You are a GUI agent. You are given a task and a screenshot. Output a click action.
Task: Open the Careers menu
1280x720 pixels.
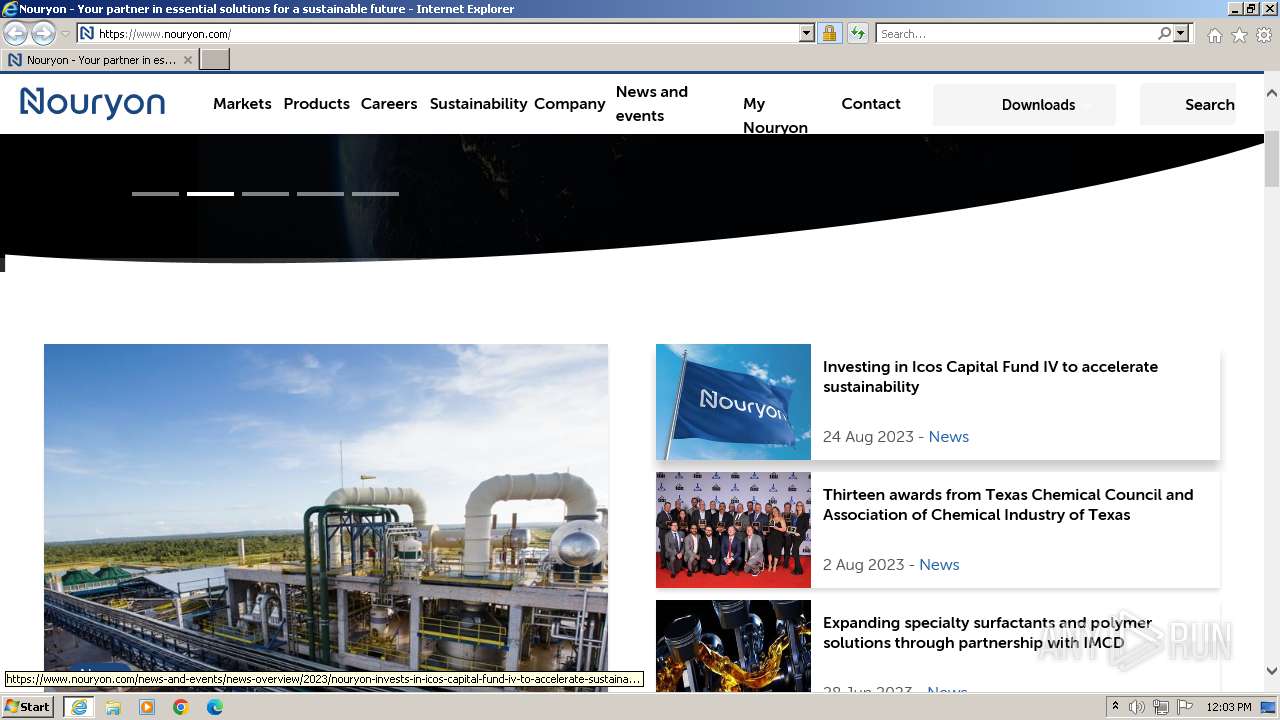[x=389, y=104]
